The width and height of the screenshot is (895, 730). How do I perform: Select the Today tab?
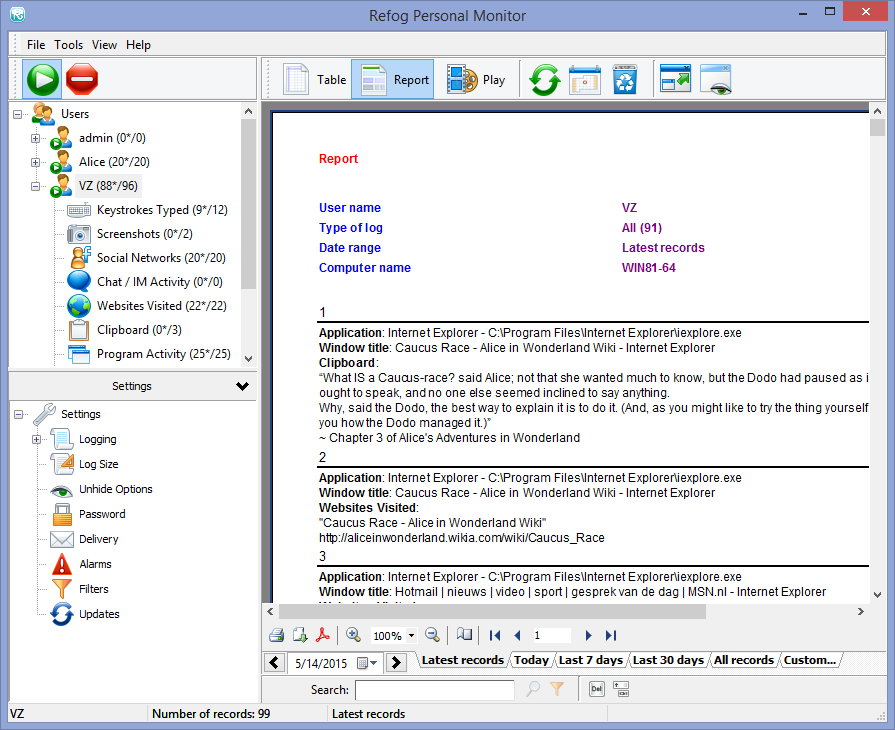(x=531, y=660)
